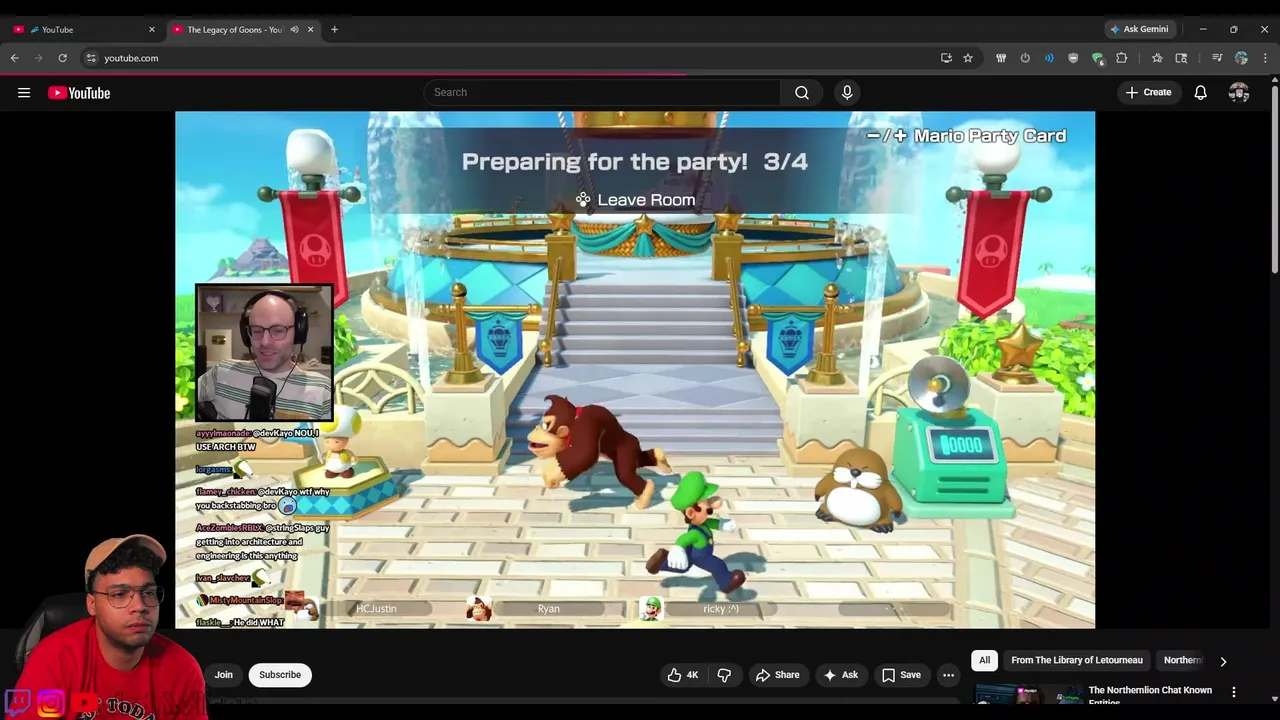Open the media controls music icon

[1217, 58]
